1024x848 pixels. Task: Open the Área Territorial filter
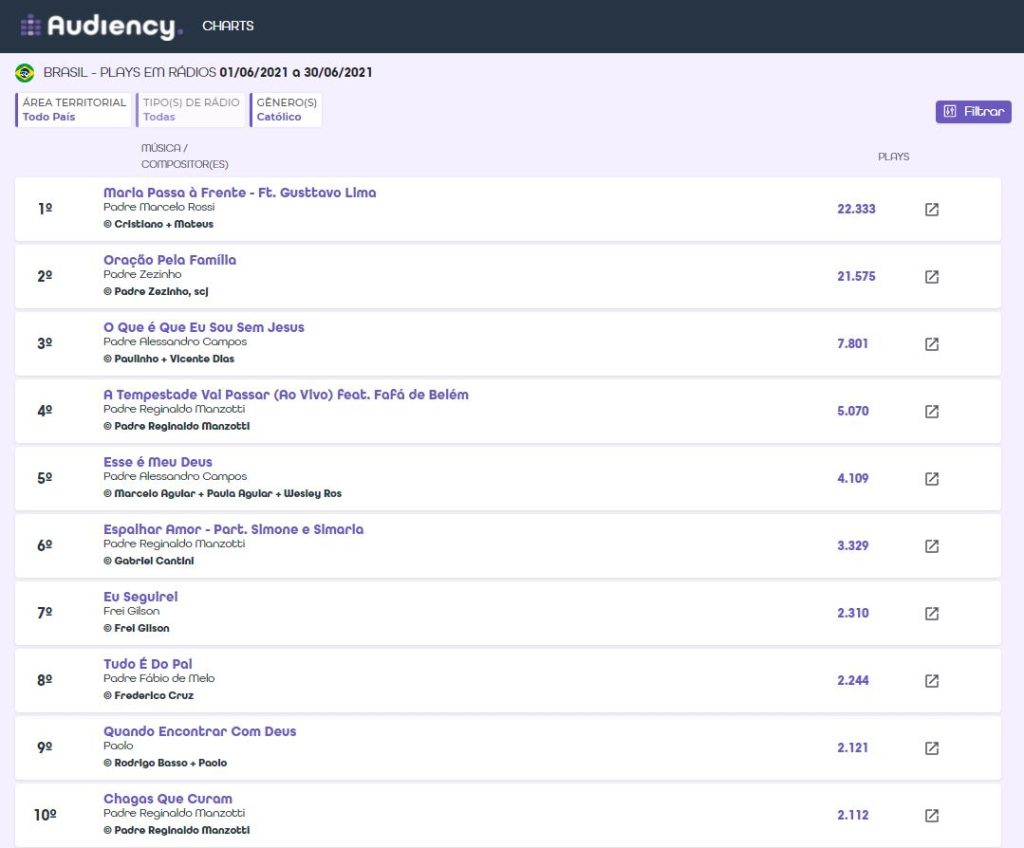[x=74, y=110]
